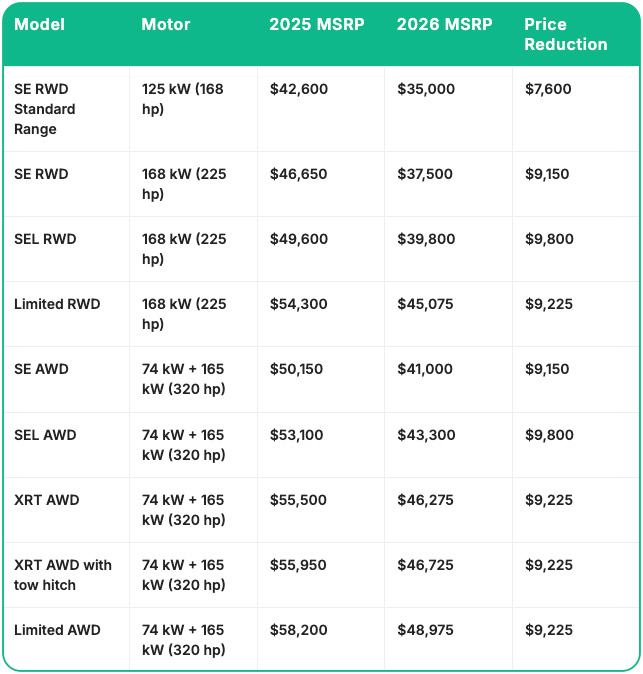The width and height of the screenshot is (643, 674).
Task: Click the Limited AWD model cell
Action: [x=57, y=630]
